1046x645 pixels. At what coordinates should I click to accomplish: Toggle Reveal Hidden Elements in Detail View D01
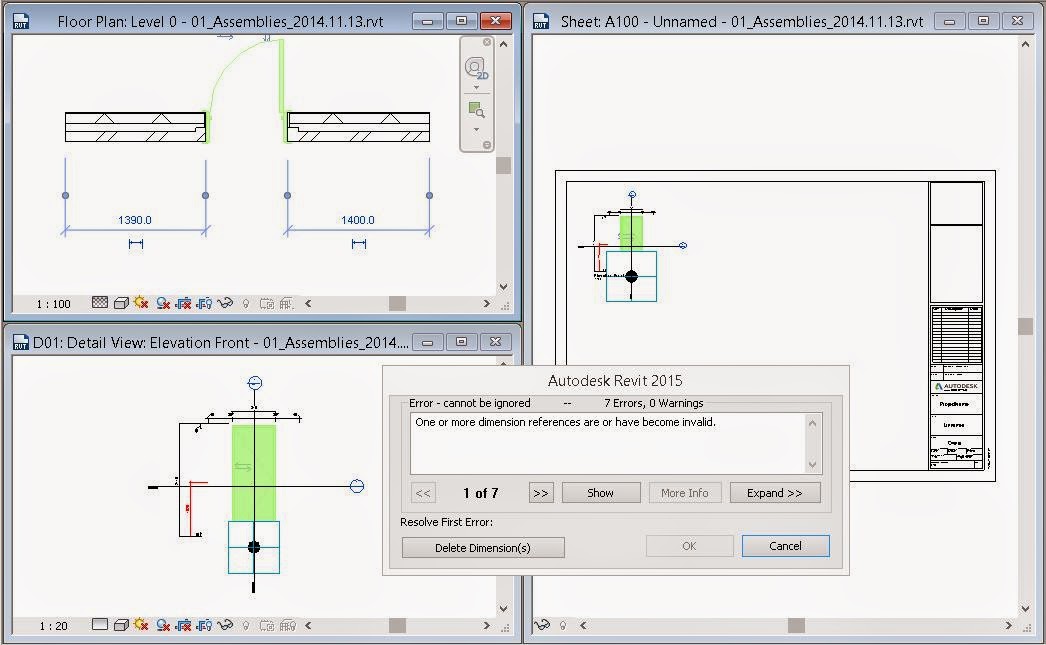(x=245, y=626)
